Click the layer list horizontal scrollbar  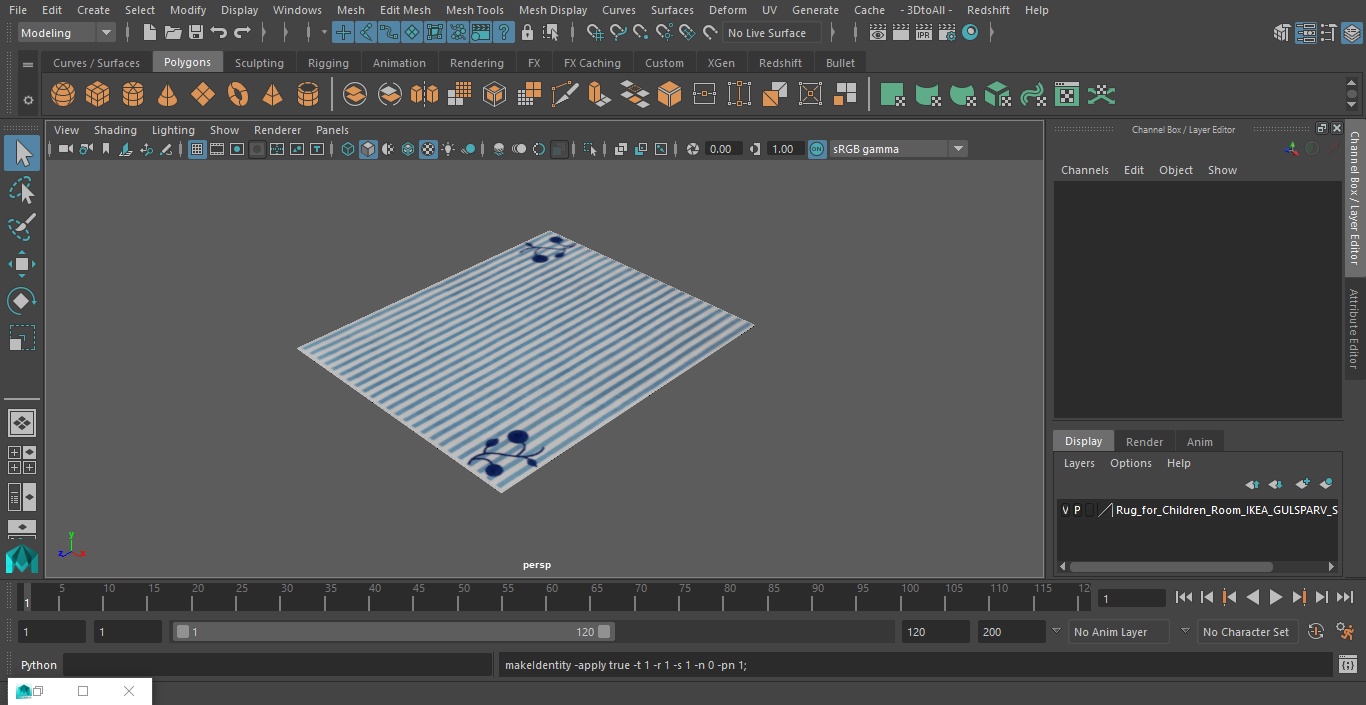(x=1171, y=566)
